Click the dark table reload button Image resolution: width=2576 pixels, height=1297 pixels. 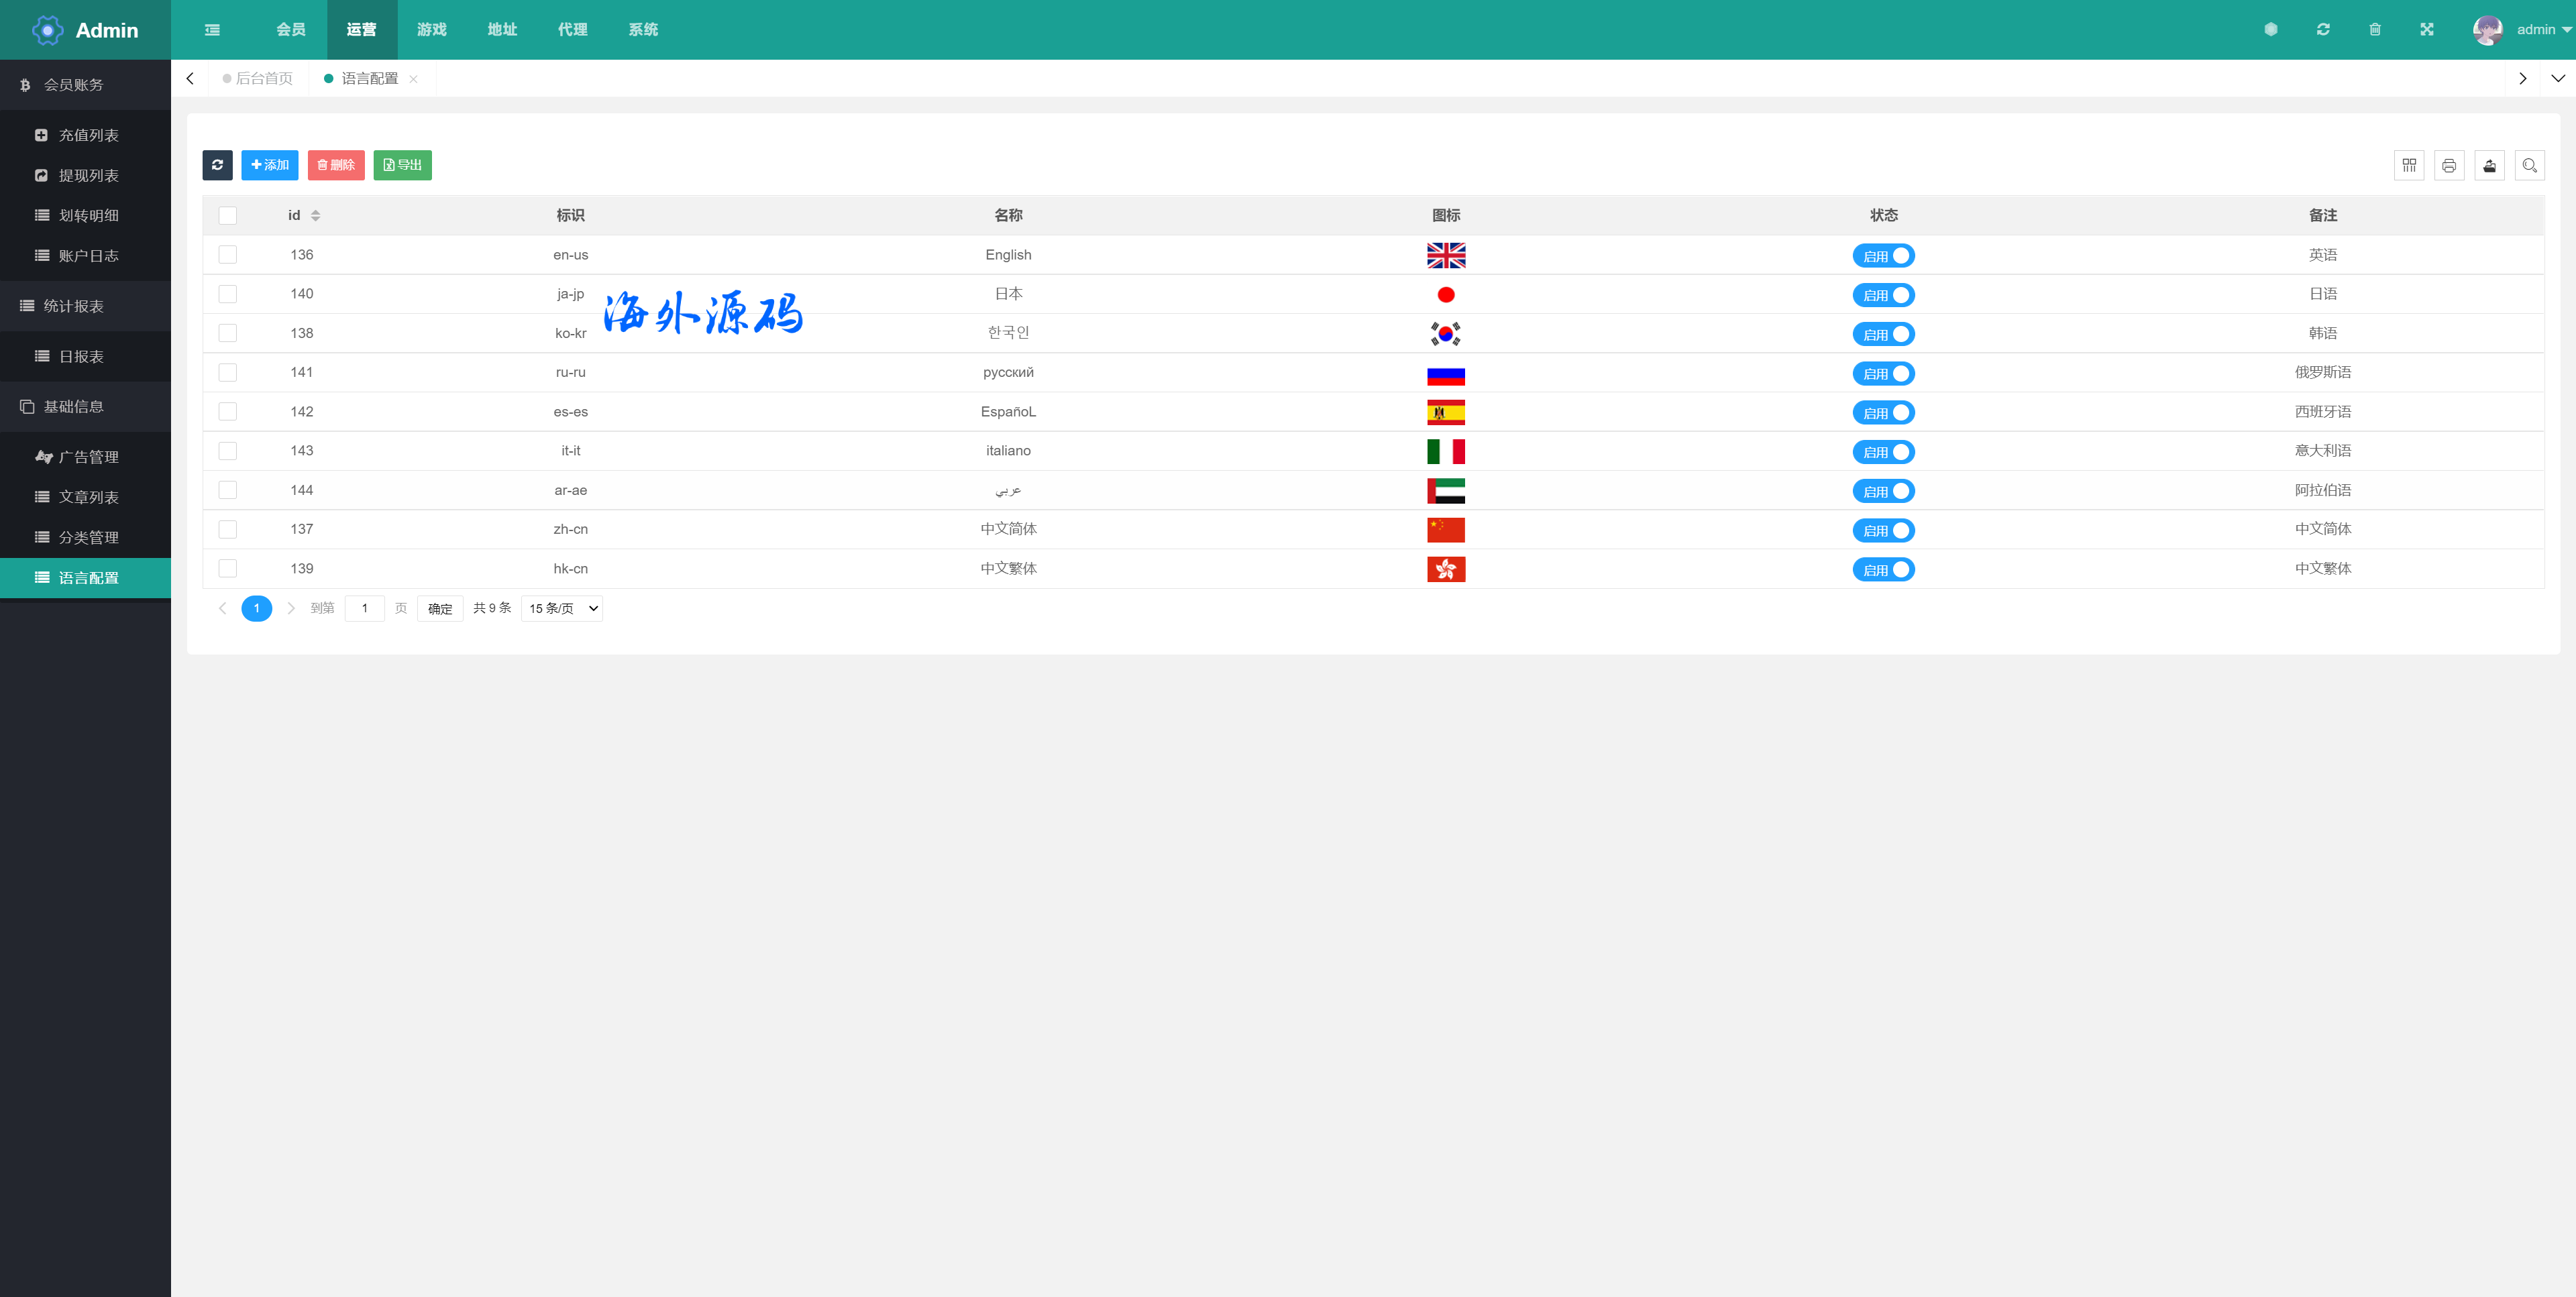(x=217, y=165)
